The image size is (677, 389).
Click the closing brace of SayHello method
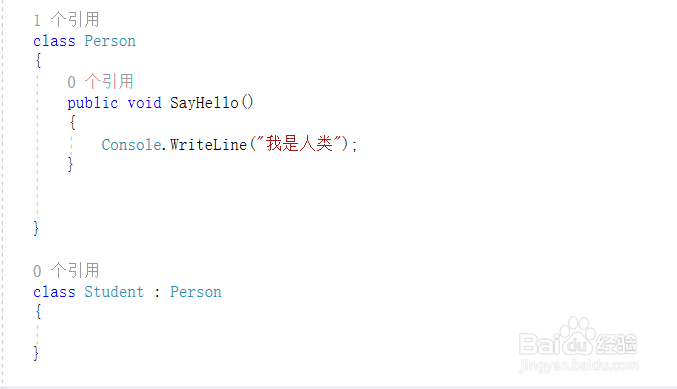pos(70,164)
